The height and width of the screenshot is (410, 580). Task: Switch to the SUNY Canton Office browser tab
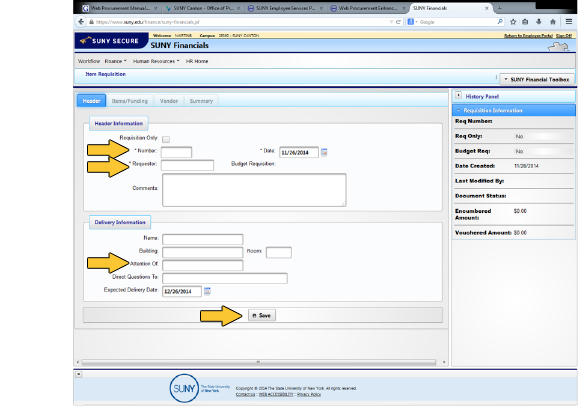click(203, 8)
